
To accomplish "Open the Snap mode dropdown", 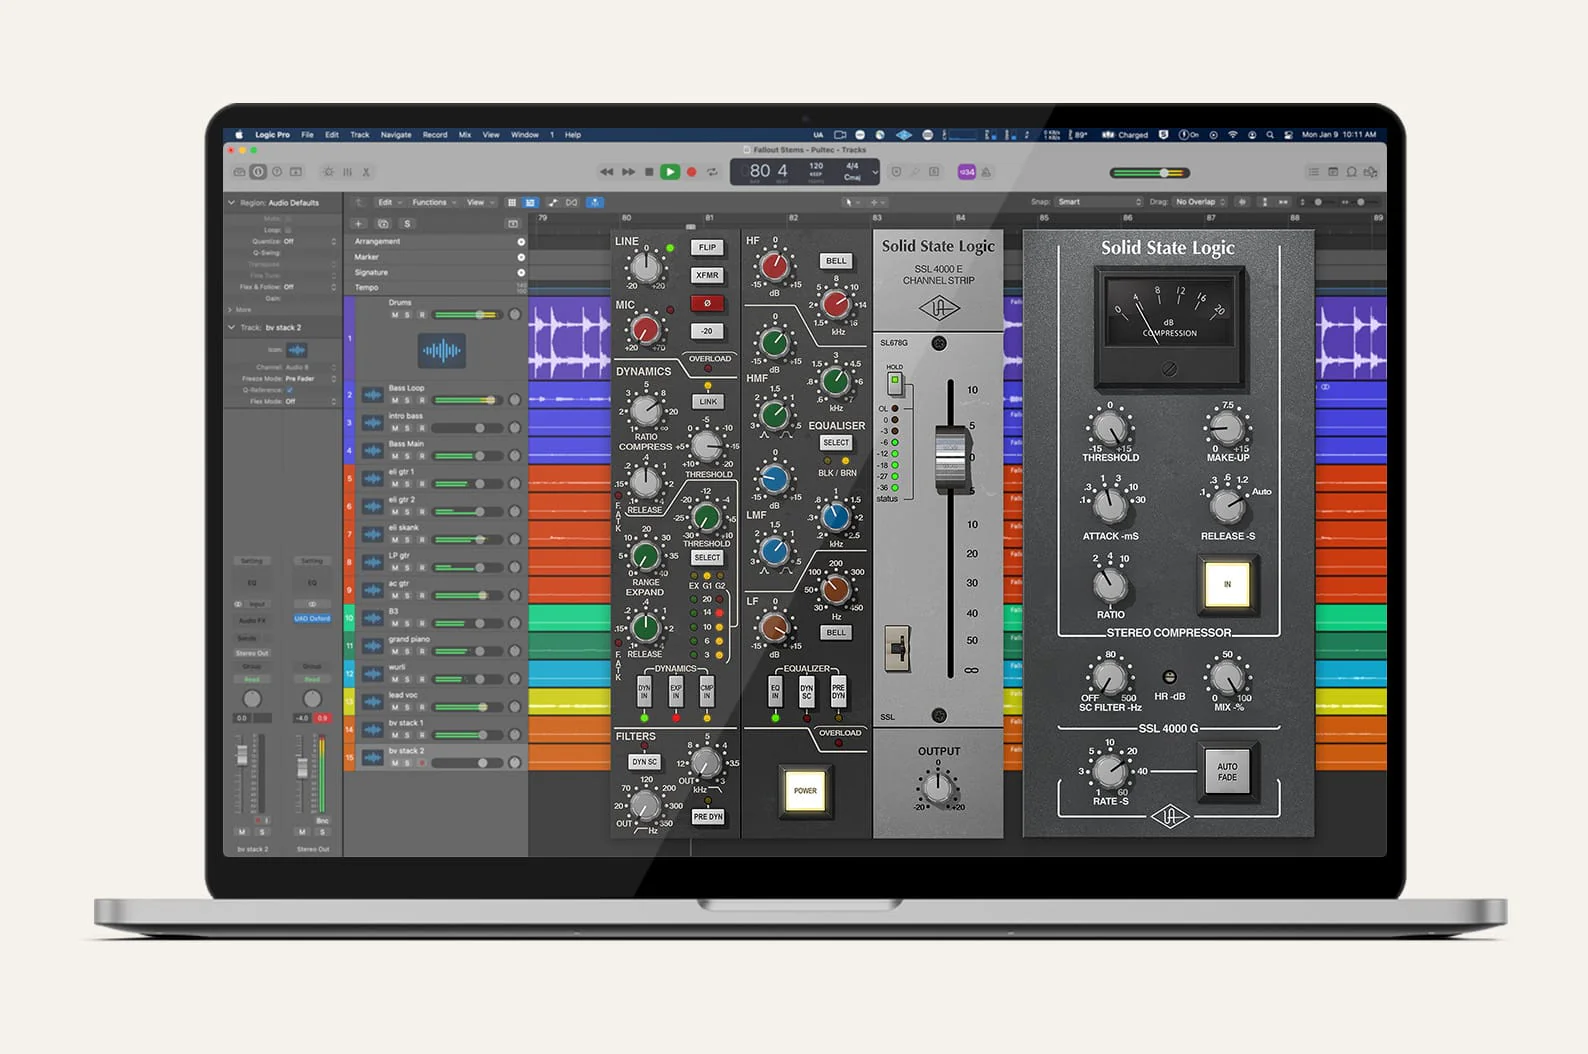I will point(1098,202).
